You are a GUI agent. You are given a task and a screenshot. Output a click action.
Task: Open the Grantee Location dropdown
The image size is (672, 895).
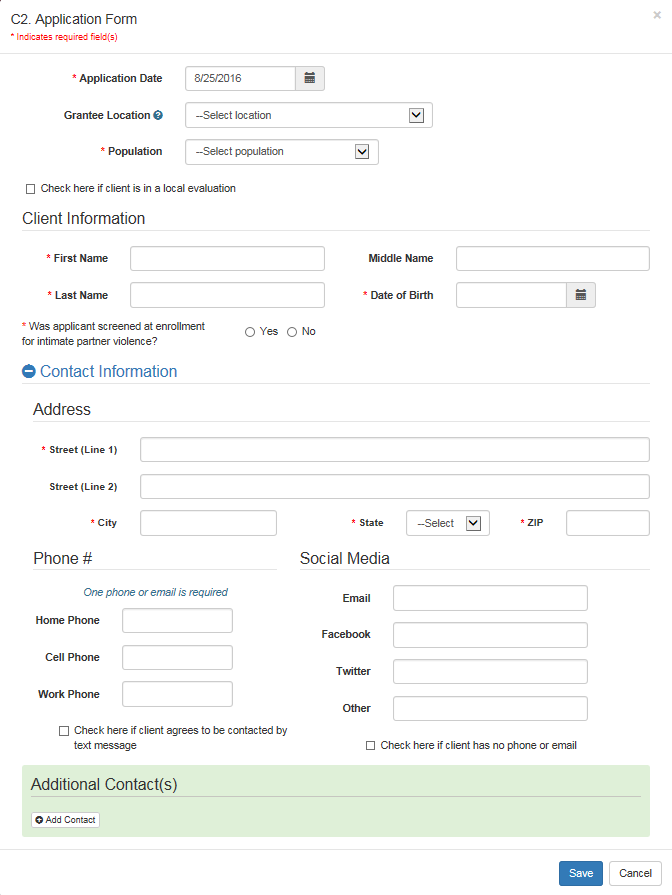tap(309, 115)
